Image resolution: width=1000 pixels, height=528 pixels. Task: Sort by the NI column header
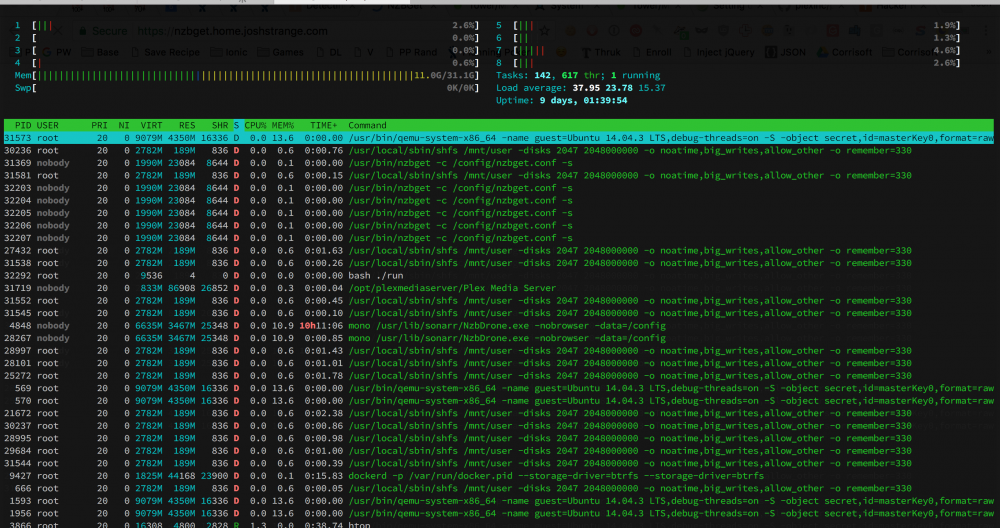(x=124, y=126)
